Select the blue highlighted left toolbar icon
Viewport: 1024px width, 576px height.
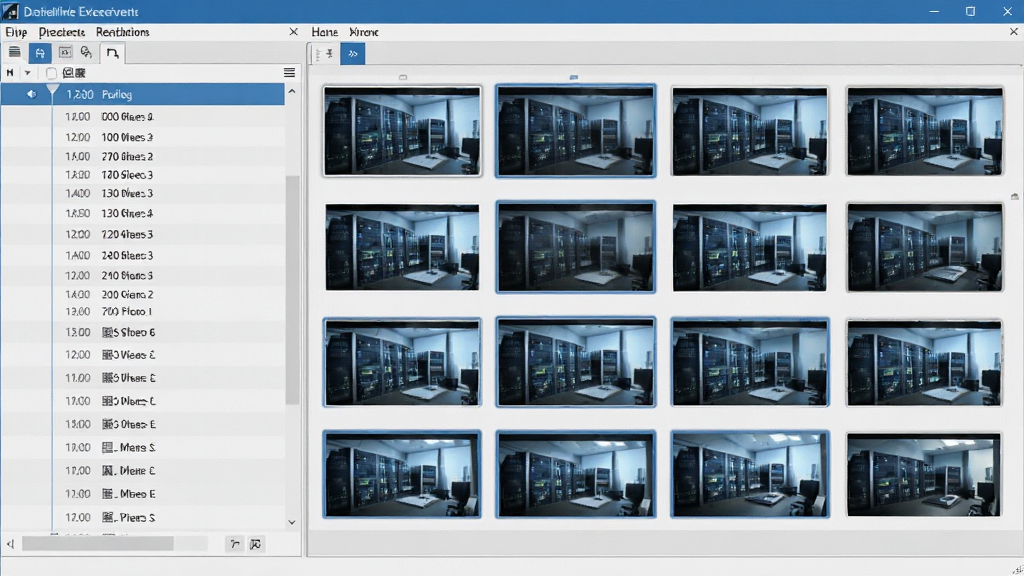[40, 53]
